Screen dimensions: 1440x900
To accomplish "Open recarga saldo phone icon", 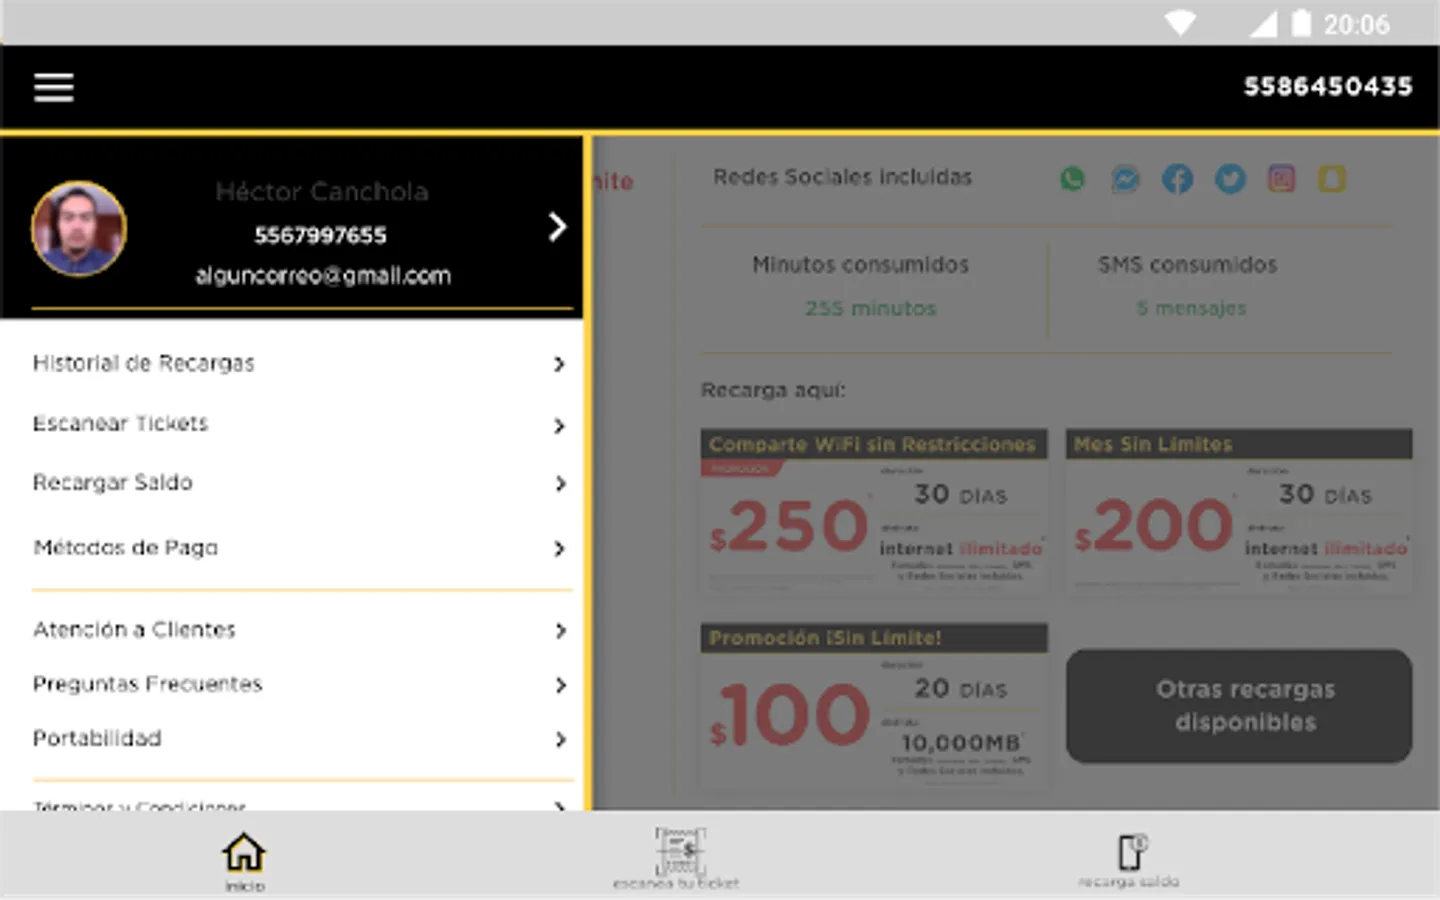I will 1131,852.
